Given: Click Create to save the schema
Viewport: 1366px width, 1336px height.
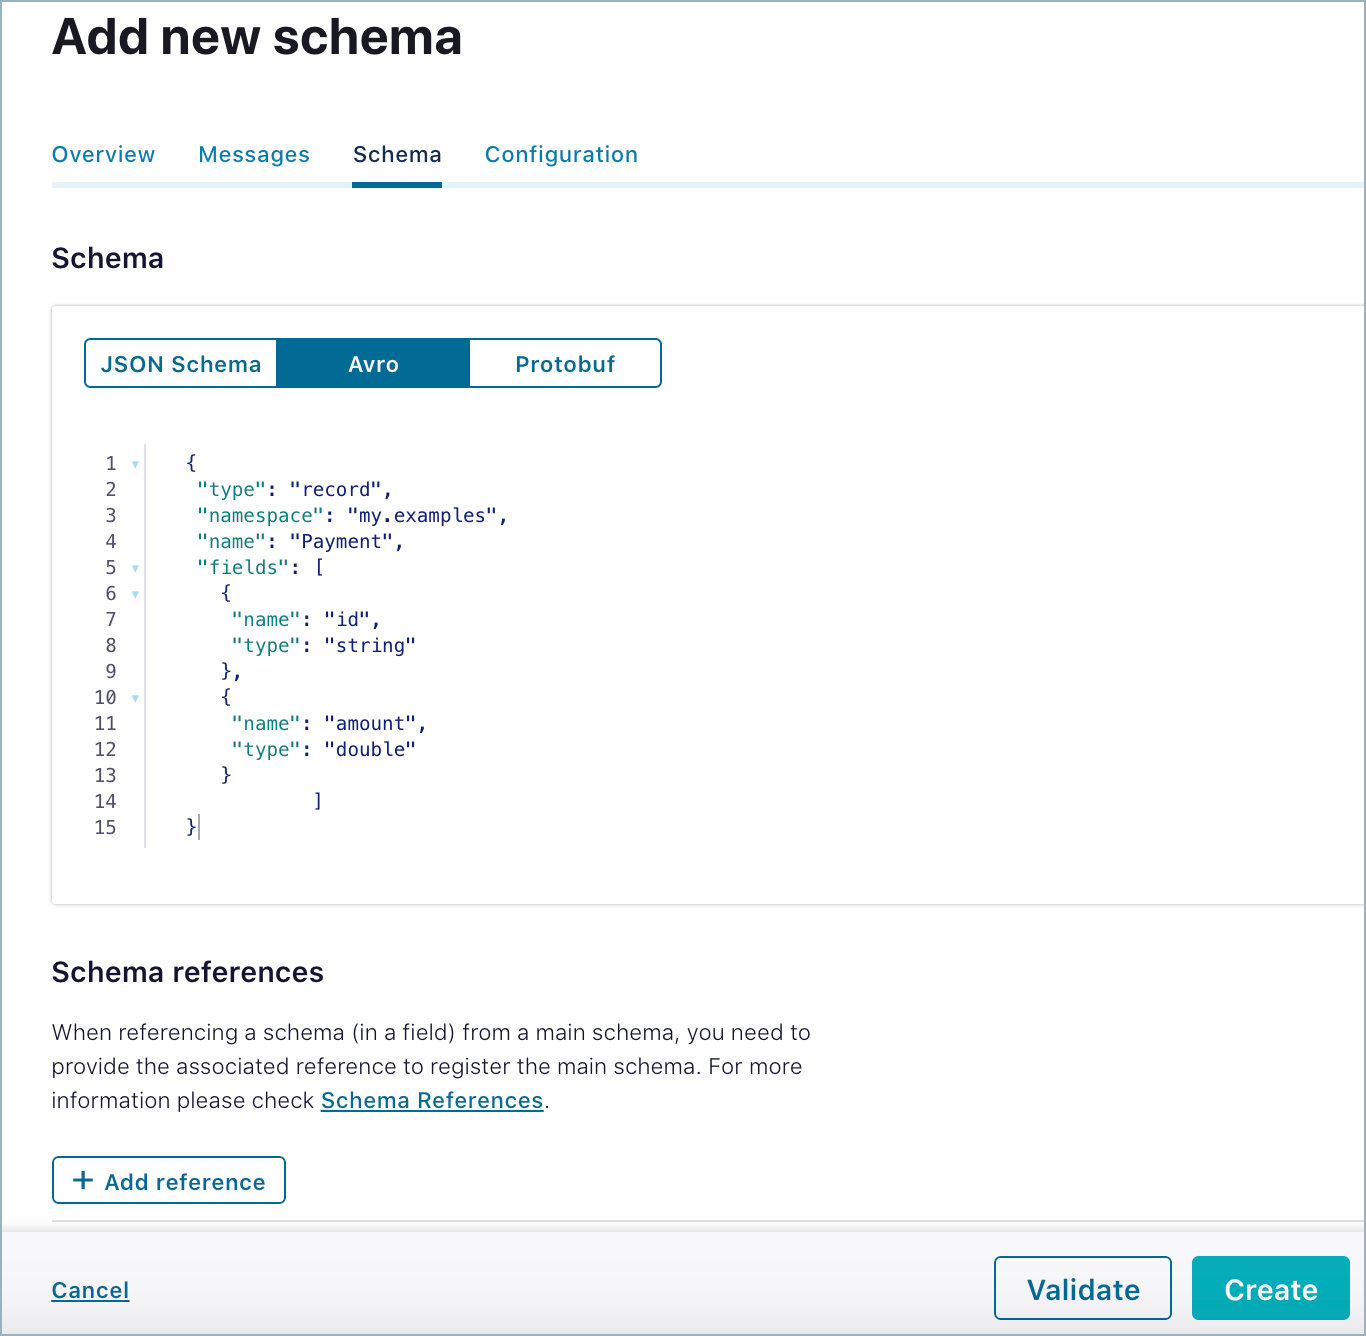Looking at the screenshot, I should pos(1270,1289).
